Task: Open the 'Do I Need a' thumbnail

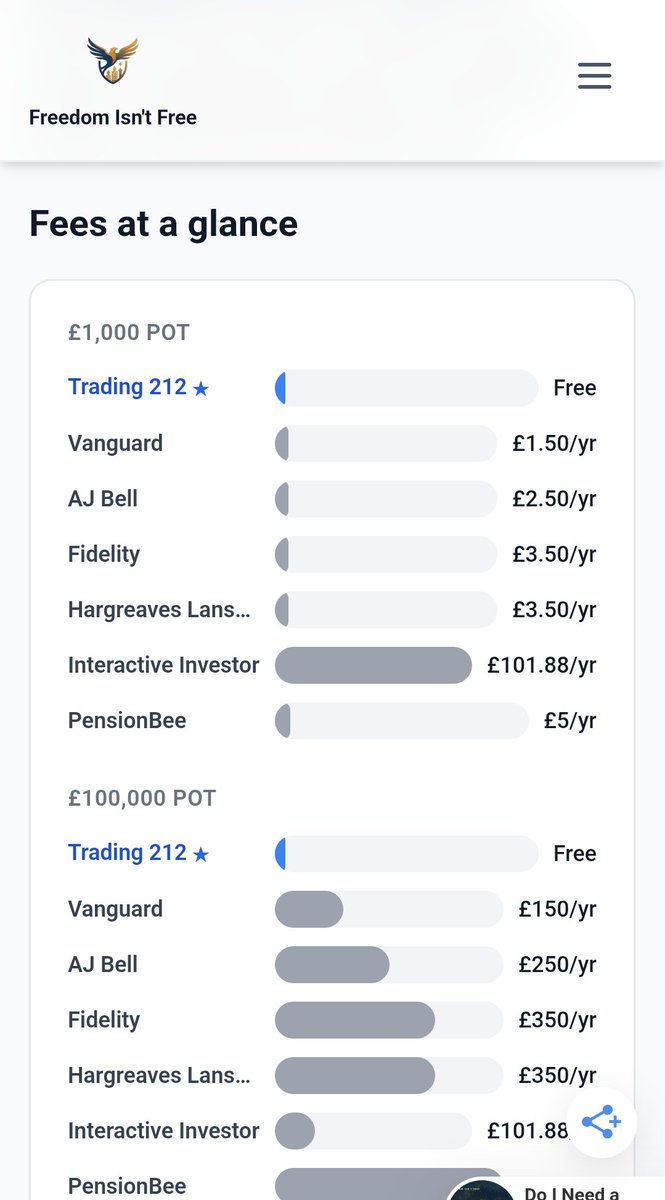Action: click(556, 1190)
